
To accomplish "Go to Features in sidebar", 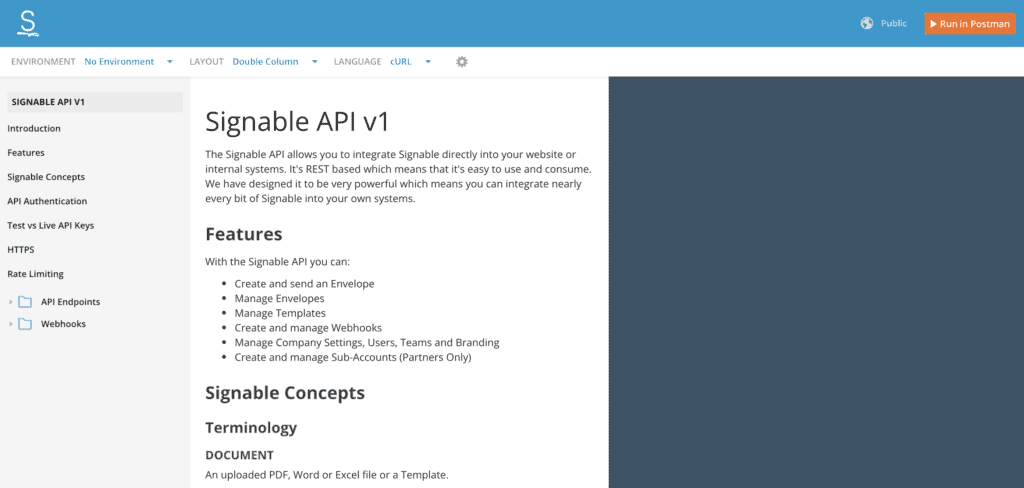I will pos(26,153).
